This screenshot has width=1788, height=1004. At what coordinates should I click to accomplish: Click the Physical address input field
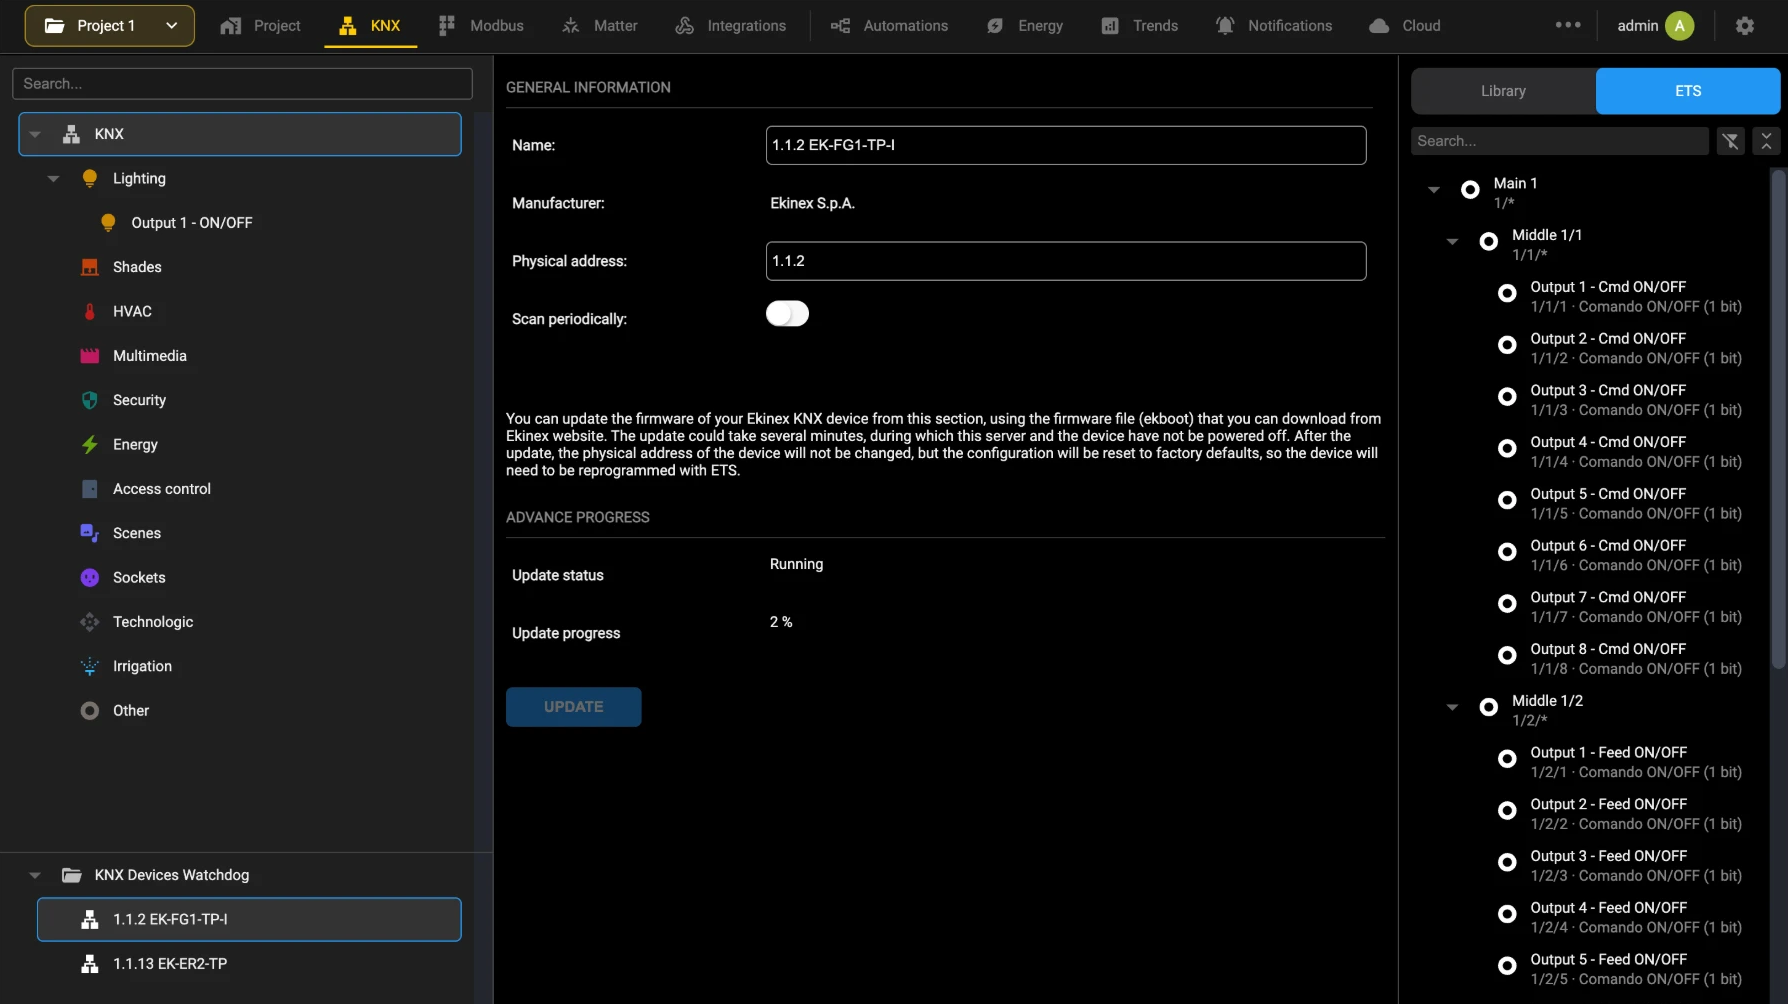[1066, 261]
